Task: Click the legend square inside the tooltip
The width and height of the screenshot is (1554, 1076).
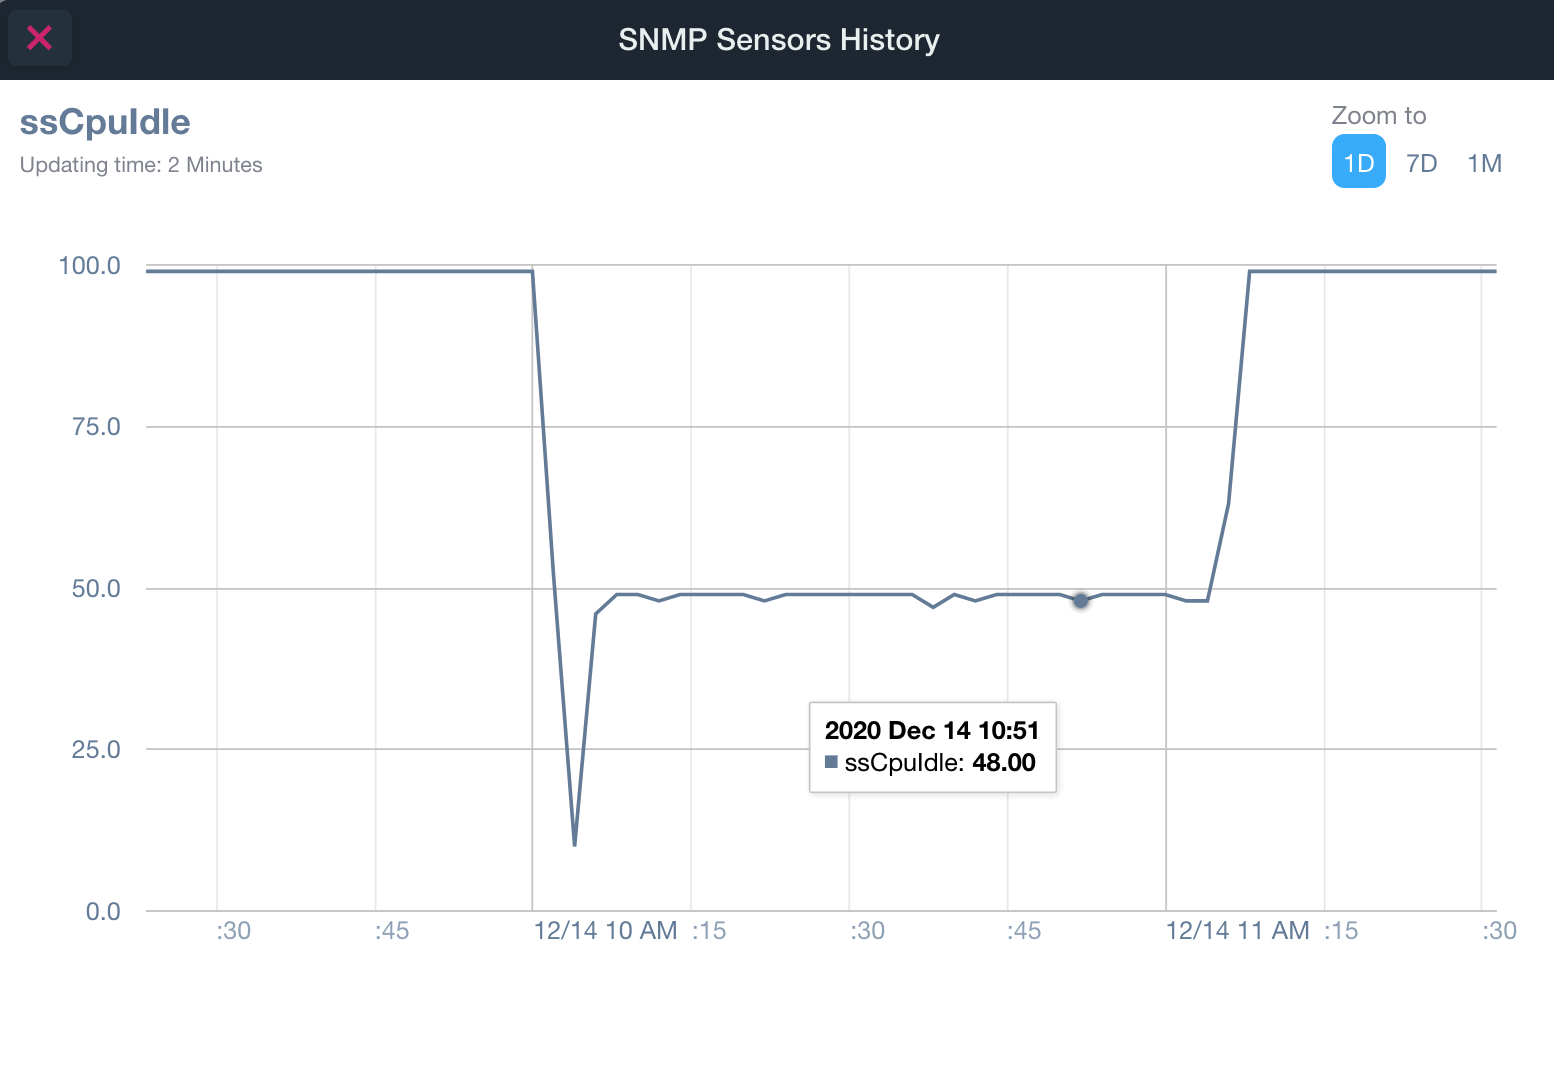Action: pos(831,762)
